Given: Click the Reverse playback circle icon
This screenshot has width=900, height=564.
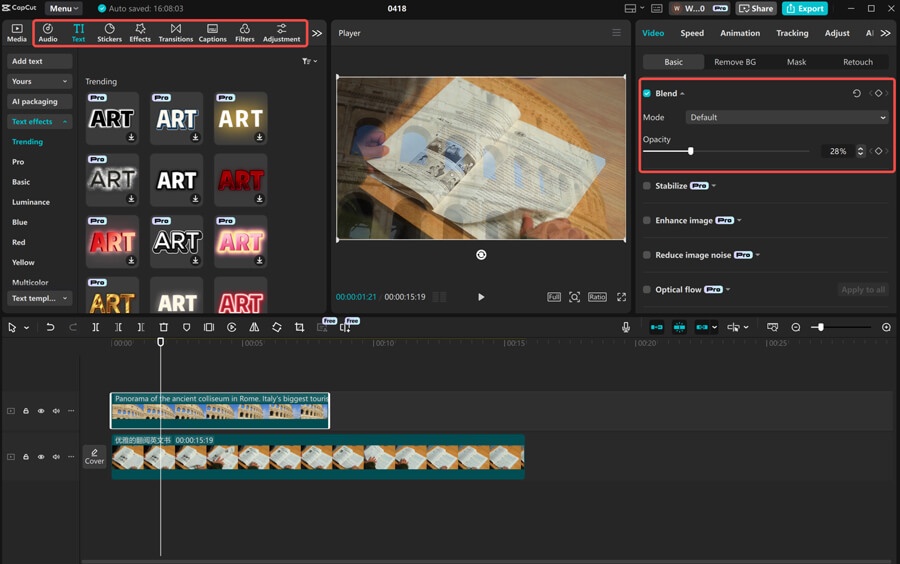Looking at the screenshot, I should (231, 327).
